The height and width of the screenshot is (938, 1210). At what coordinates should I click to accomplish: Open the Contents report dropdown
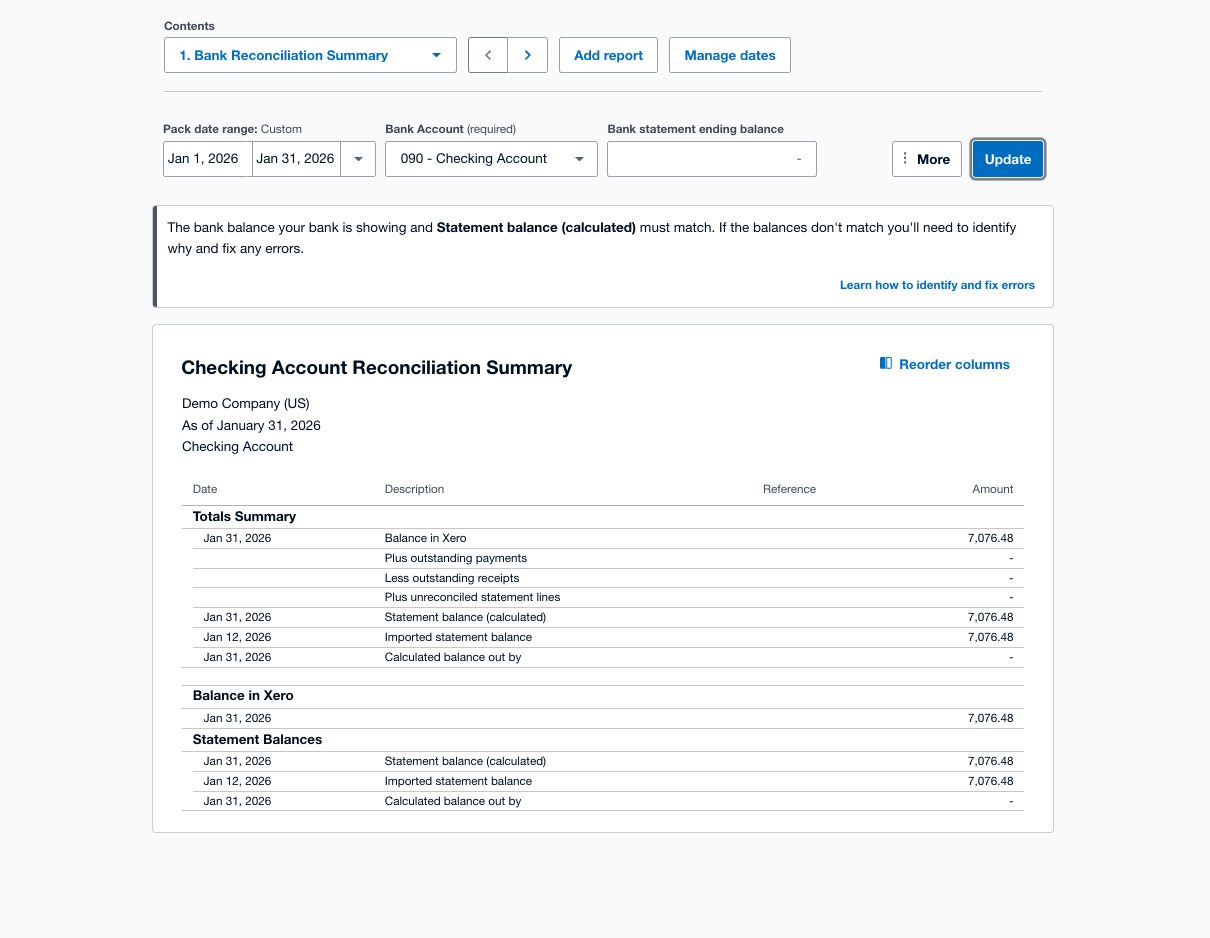tap(310, 55)
